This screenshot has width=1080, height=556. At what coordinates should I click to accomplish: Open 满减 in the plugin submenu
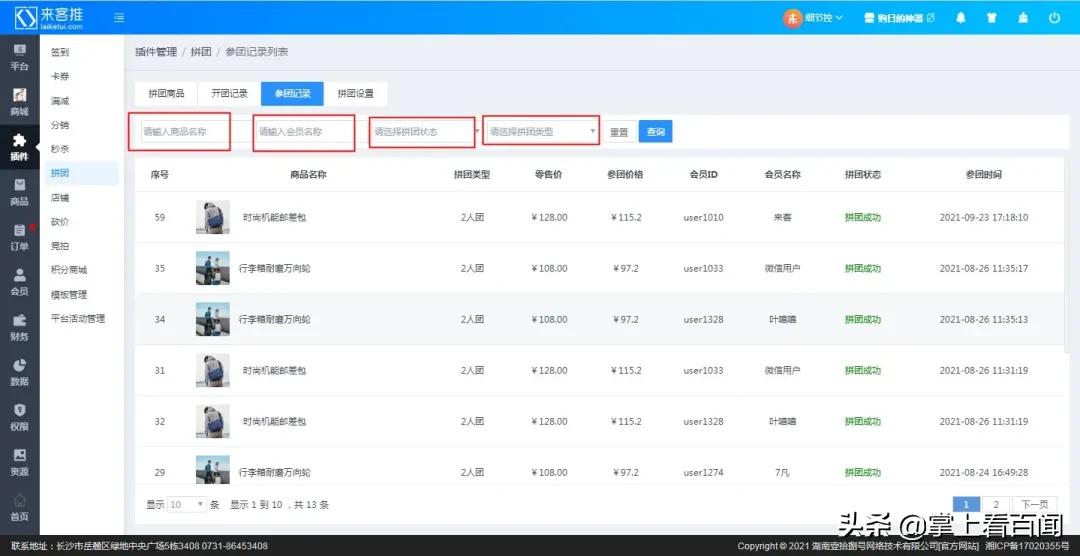coord(60,101)
